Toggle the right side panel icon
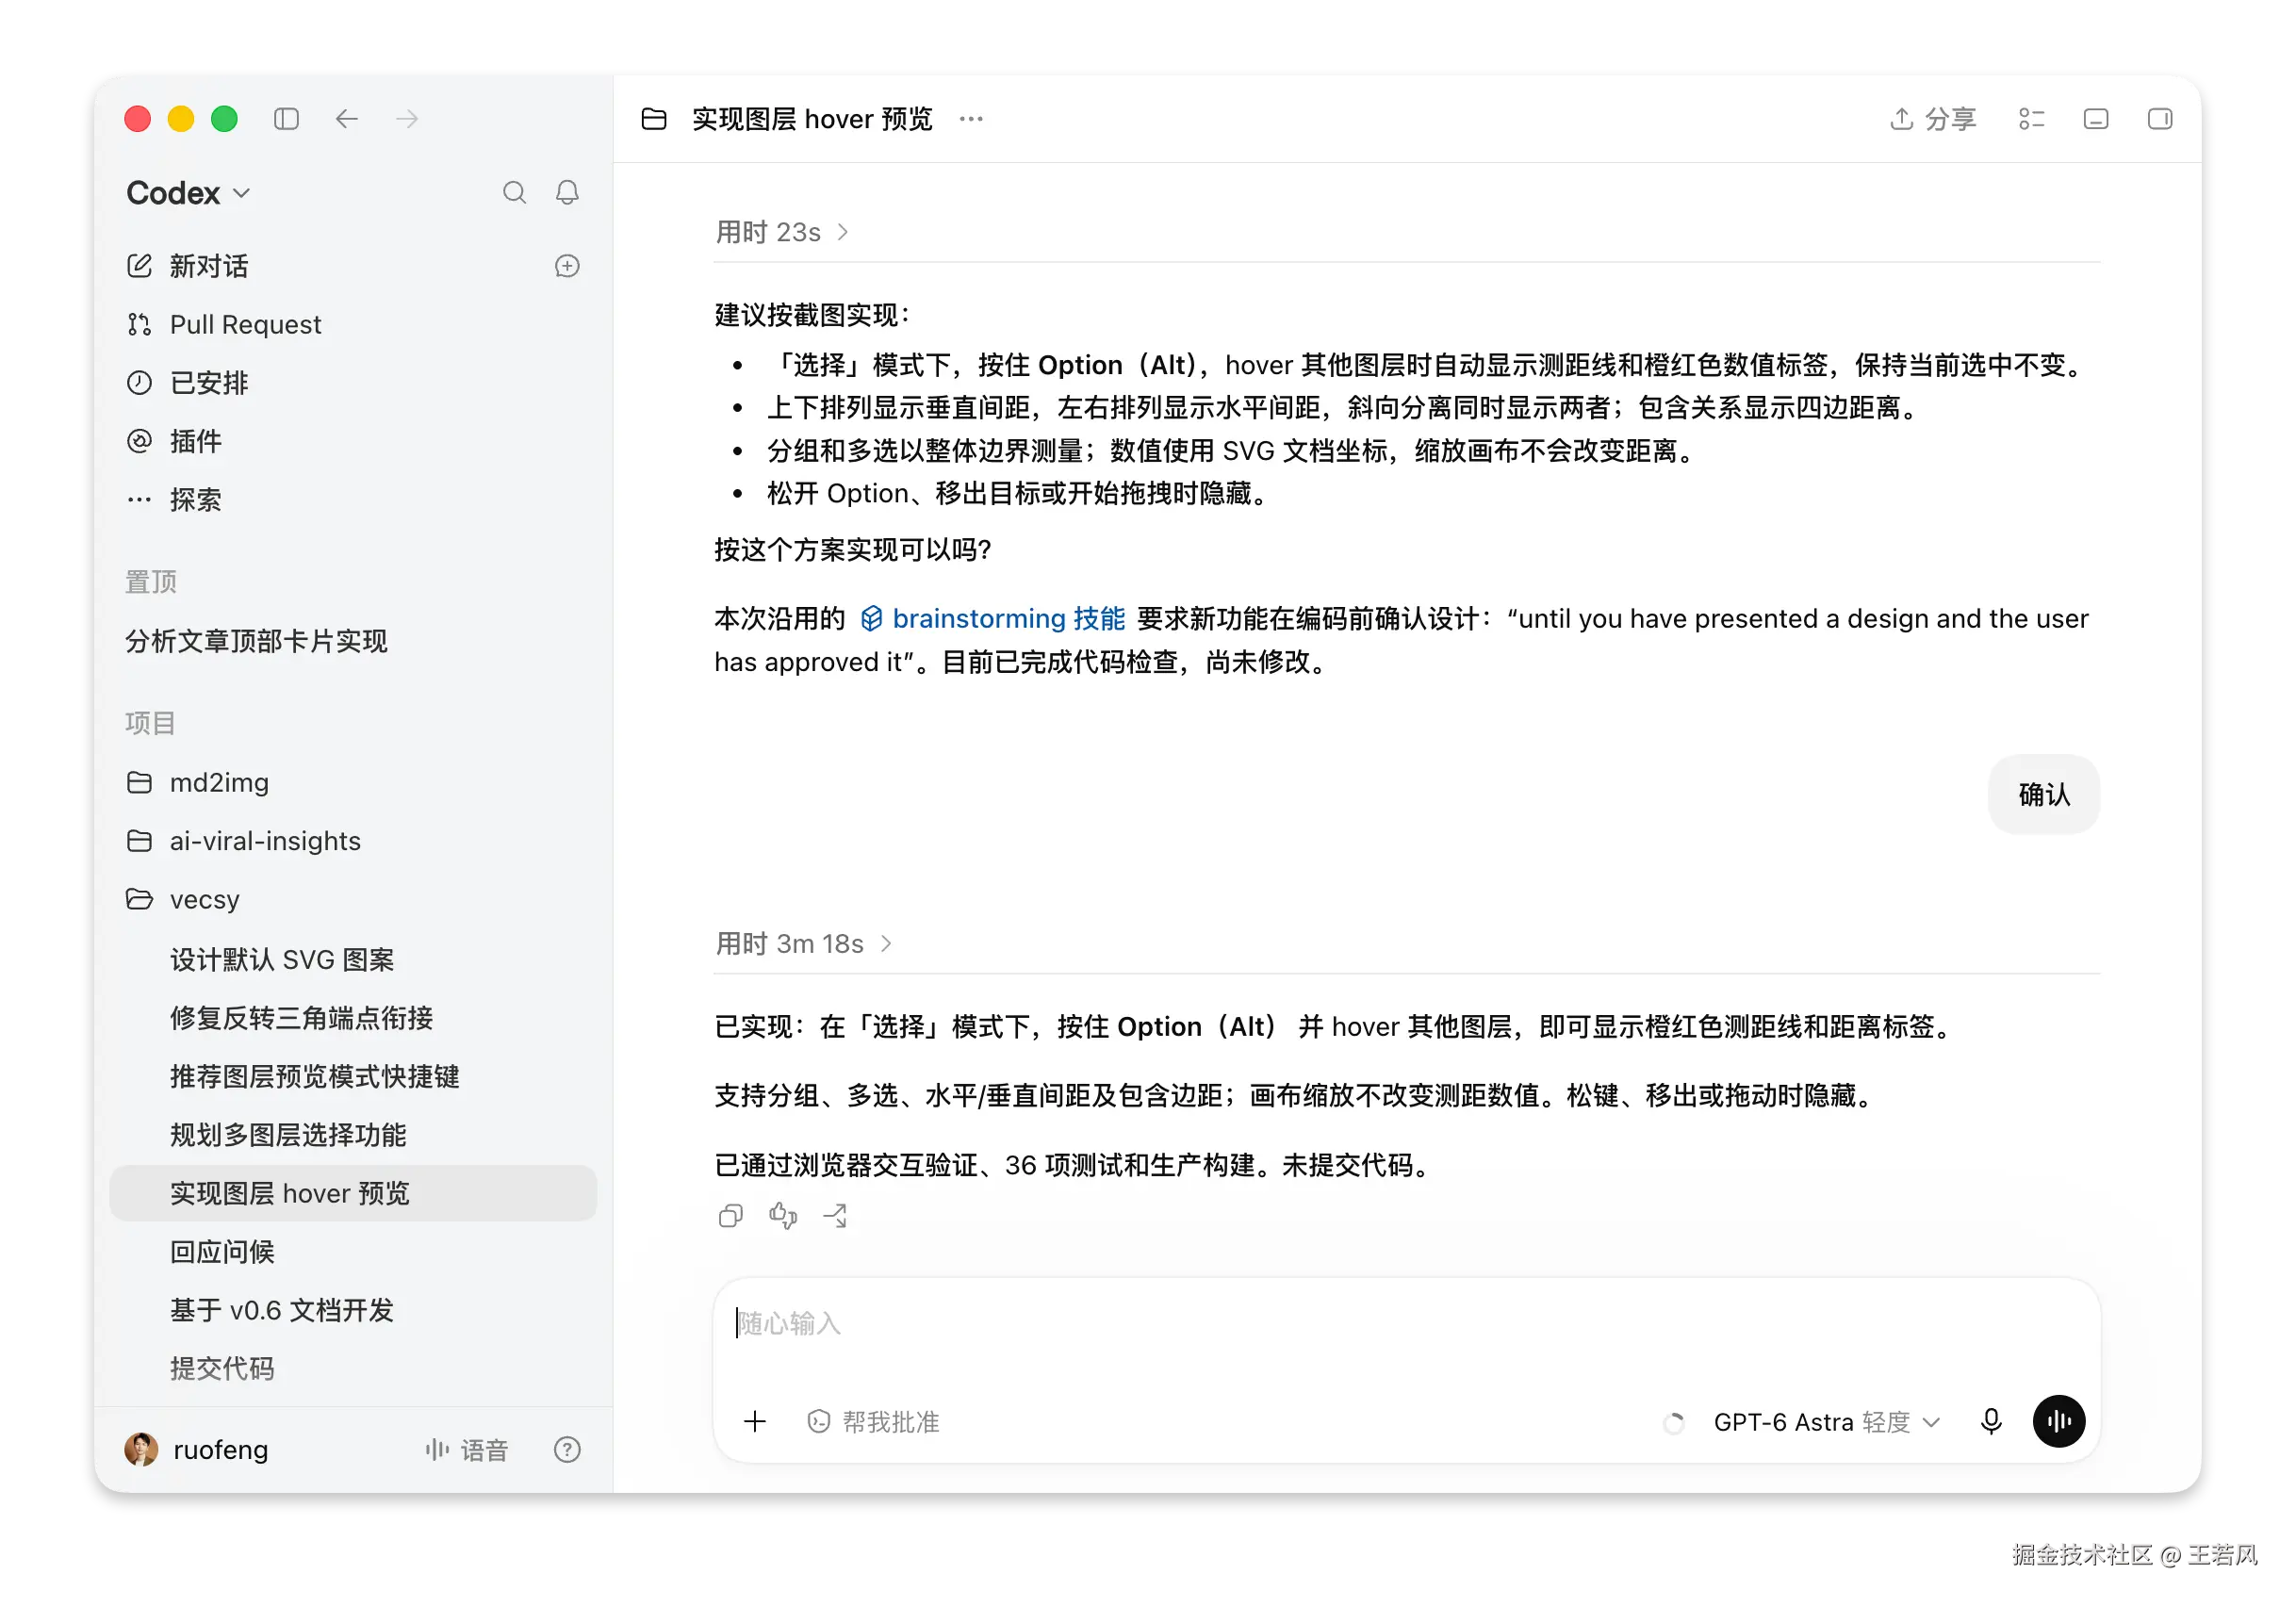Screen dimensions: 2296x1606 click(2160, 119)
